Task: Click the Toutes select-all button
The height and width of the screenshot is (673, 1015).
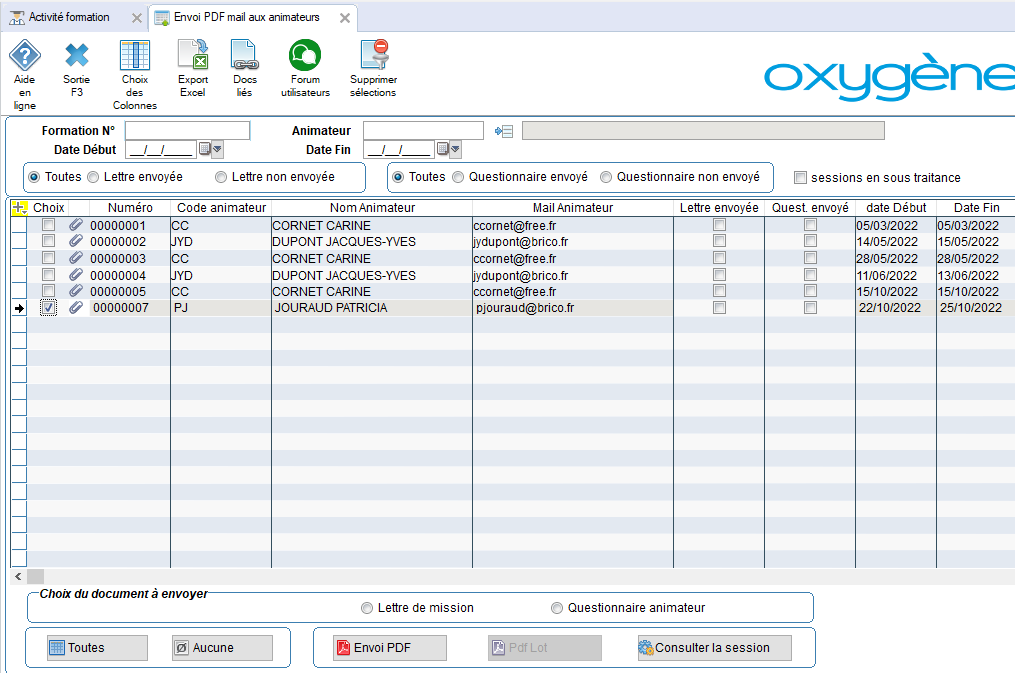Action: click(97, 648)
